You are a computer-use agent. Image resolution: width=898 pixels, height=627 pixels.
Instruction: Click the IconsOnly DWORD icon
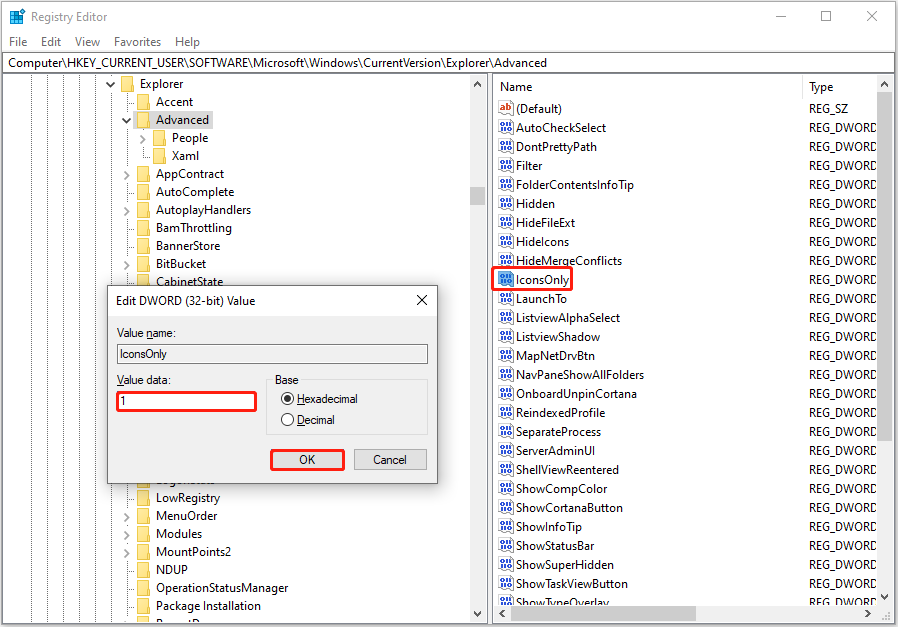point(507,279)
